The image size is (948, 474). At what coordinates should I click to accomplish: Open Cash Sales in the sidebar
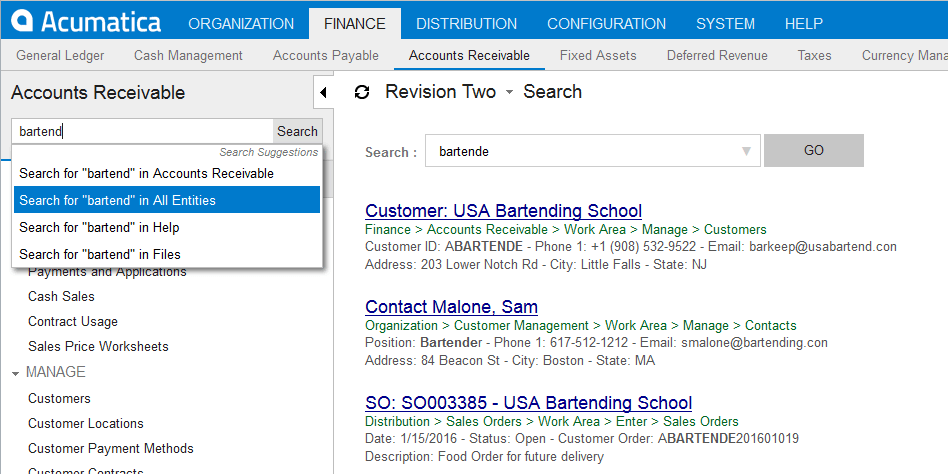[61, 297]
